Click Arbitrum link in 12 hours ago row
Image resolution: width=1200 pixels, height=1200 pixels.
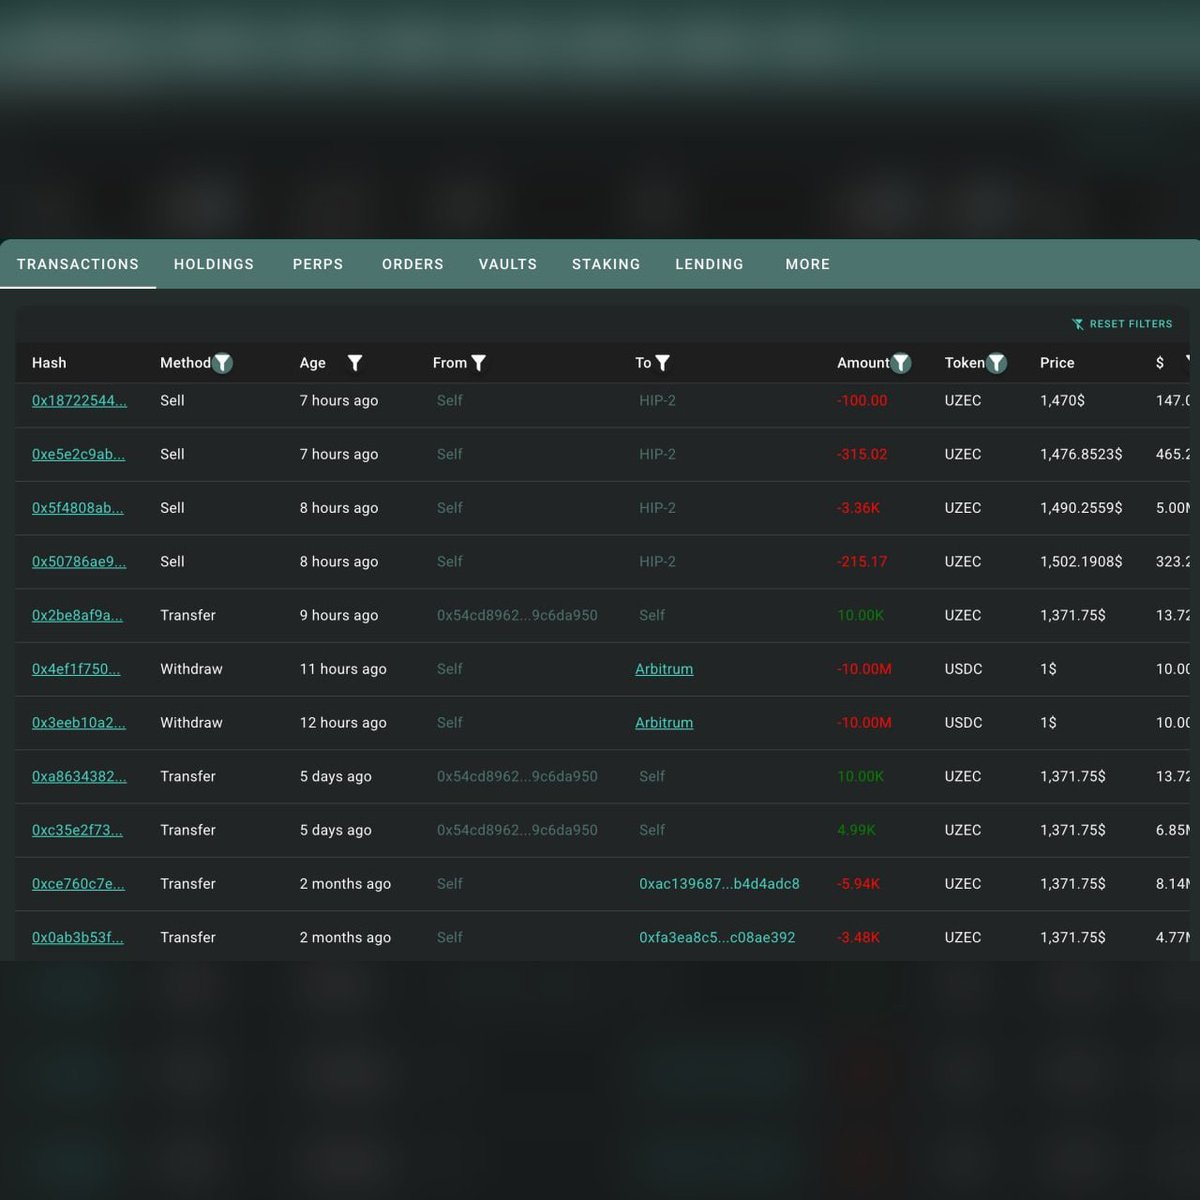(x=664, y=723)
